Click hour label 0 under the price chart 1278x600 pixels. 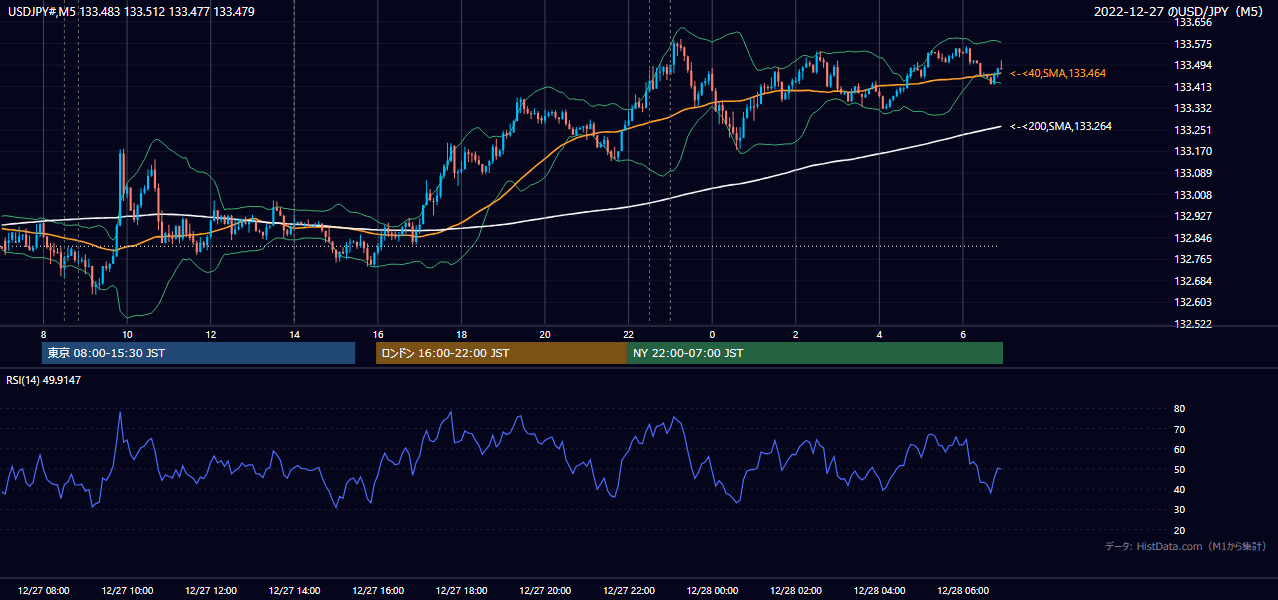click(x=712, y=334)
